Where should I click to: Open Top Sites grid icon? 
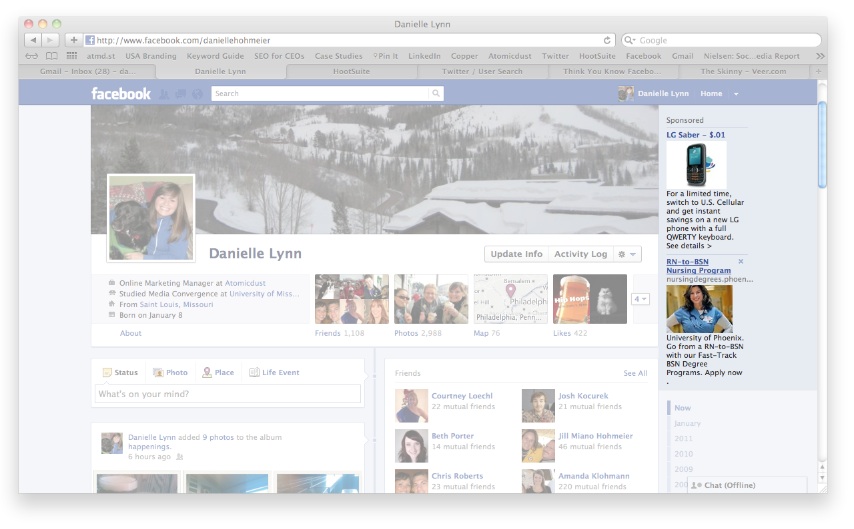click(71, 56)
